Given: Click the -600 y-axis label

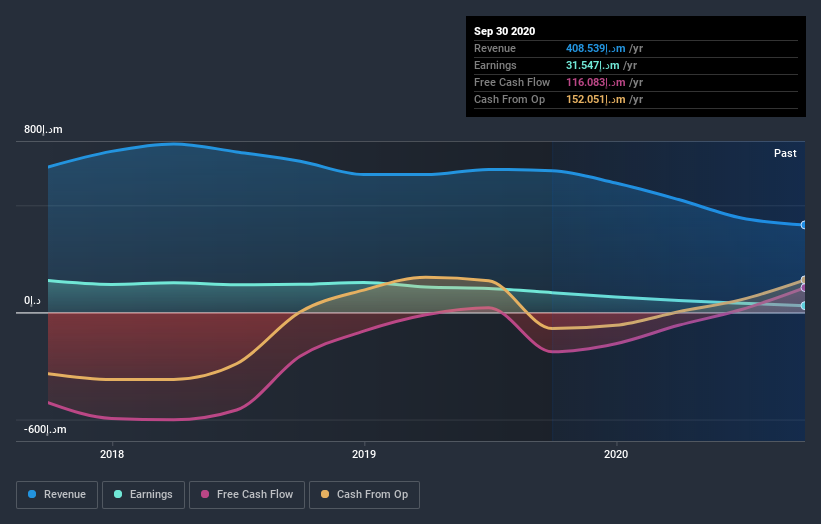Looking at the screenshot, I should point(45,429).
